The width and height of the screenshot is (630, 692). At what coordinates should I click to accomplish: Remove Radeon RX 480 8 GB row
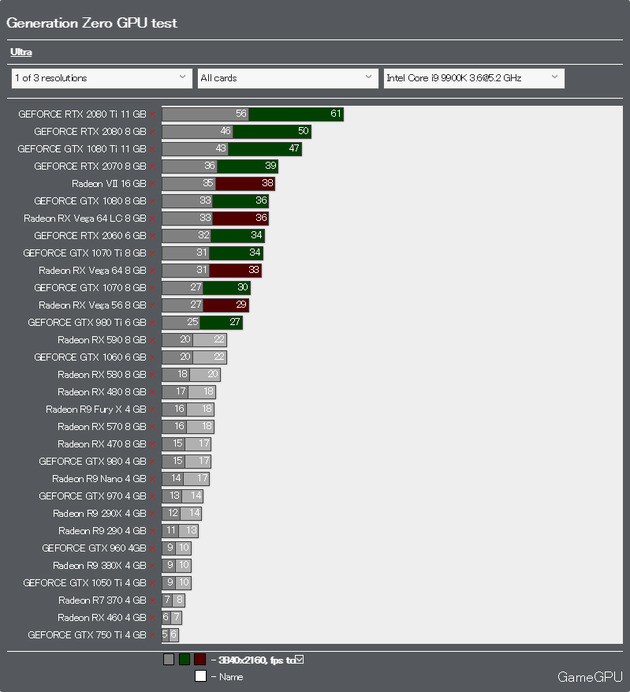click(152, 392)
